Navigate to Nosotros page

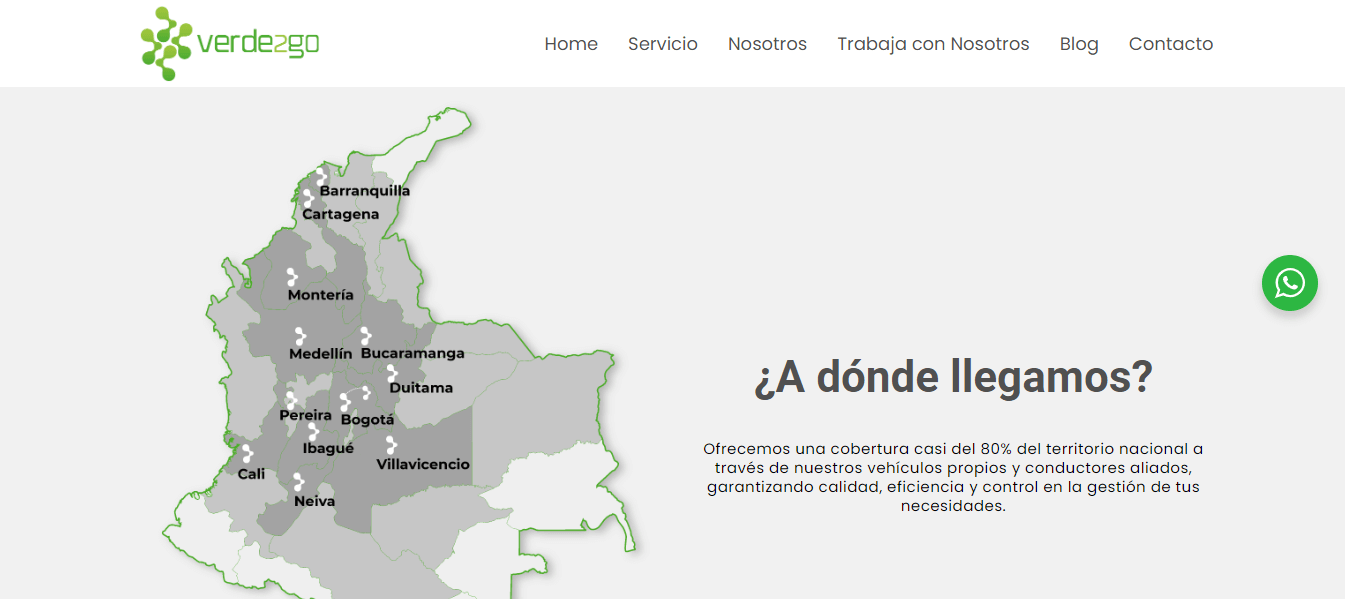point(767,44)
